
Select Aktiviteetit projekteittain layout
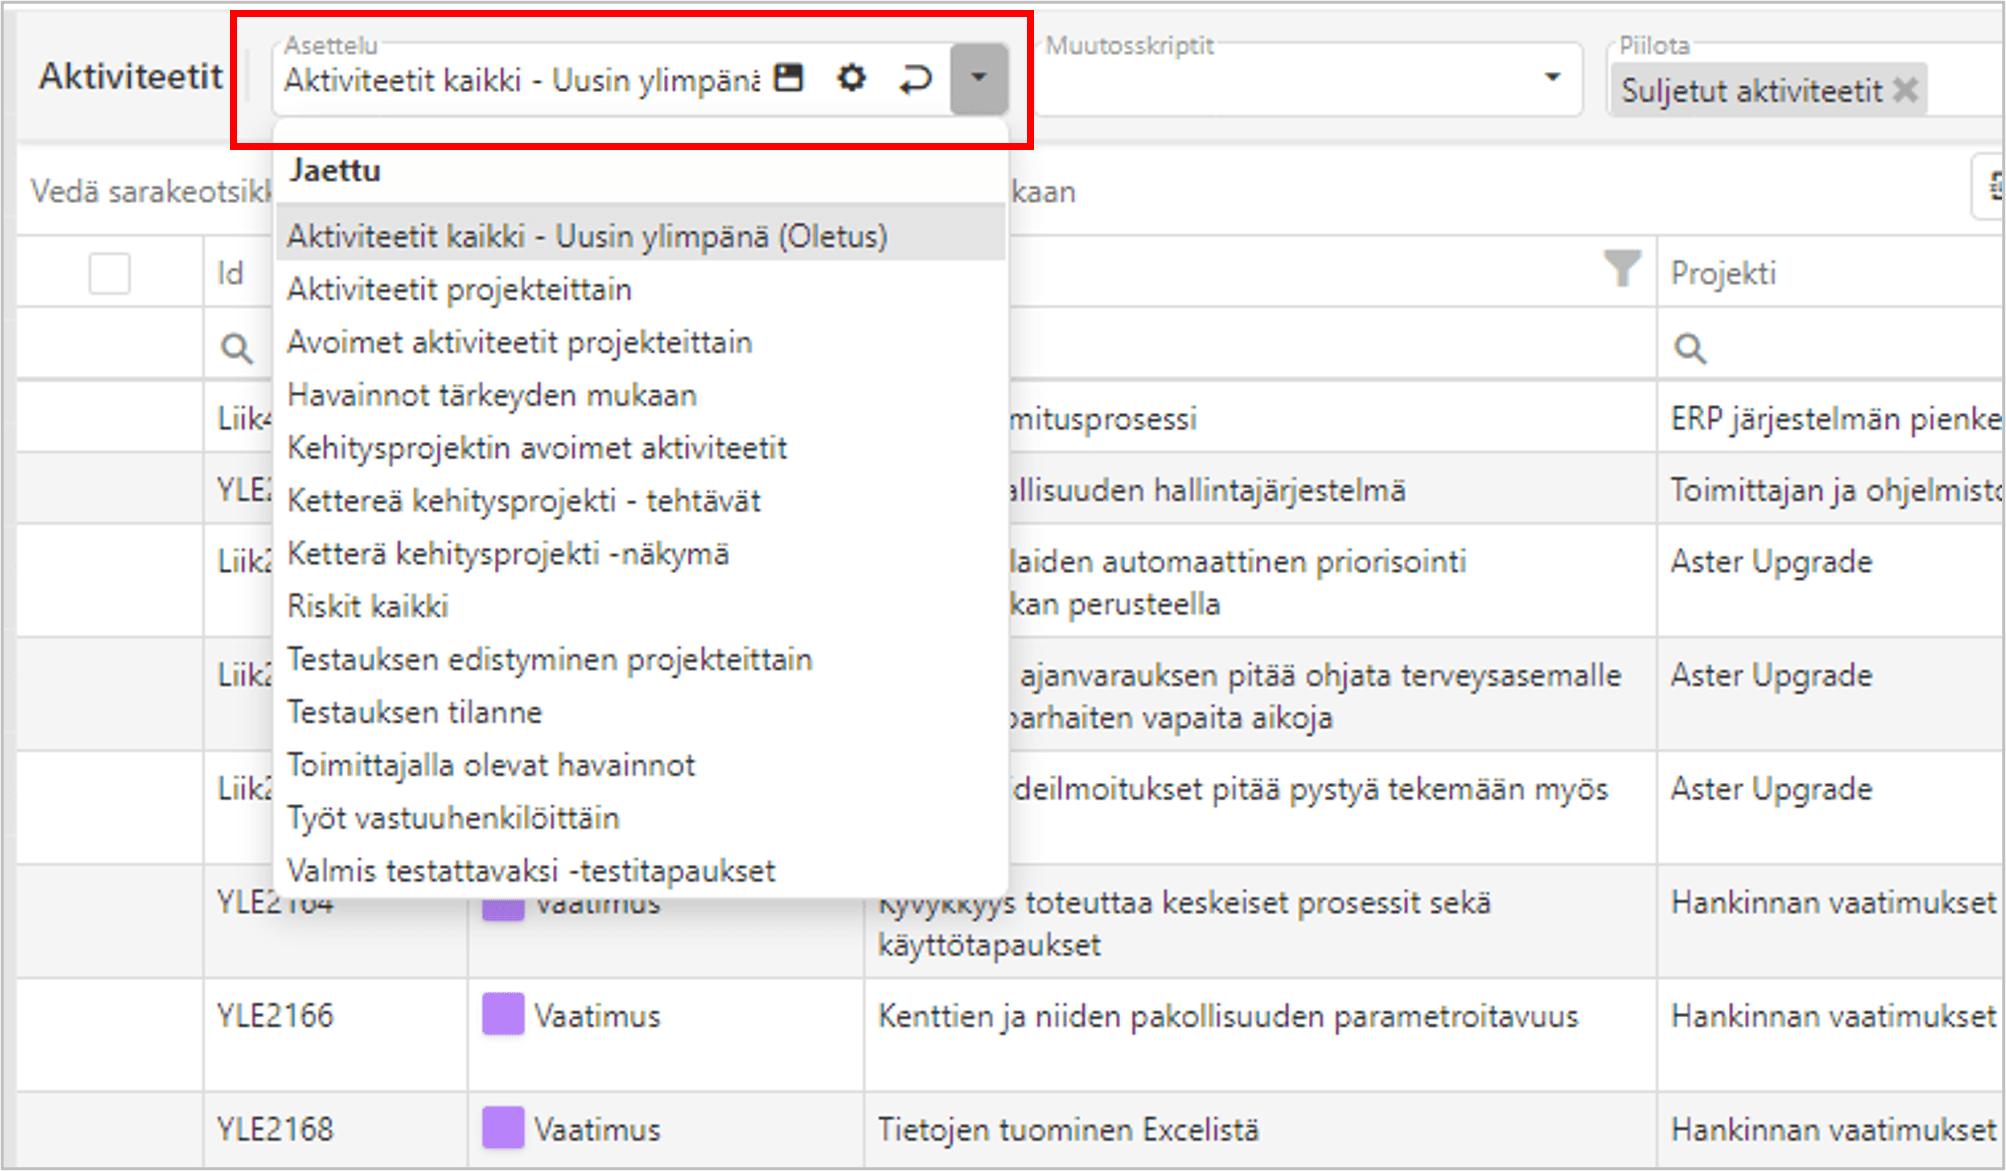pos(459,290)
